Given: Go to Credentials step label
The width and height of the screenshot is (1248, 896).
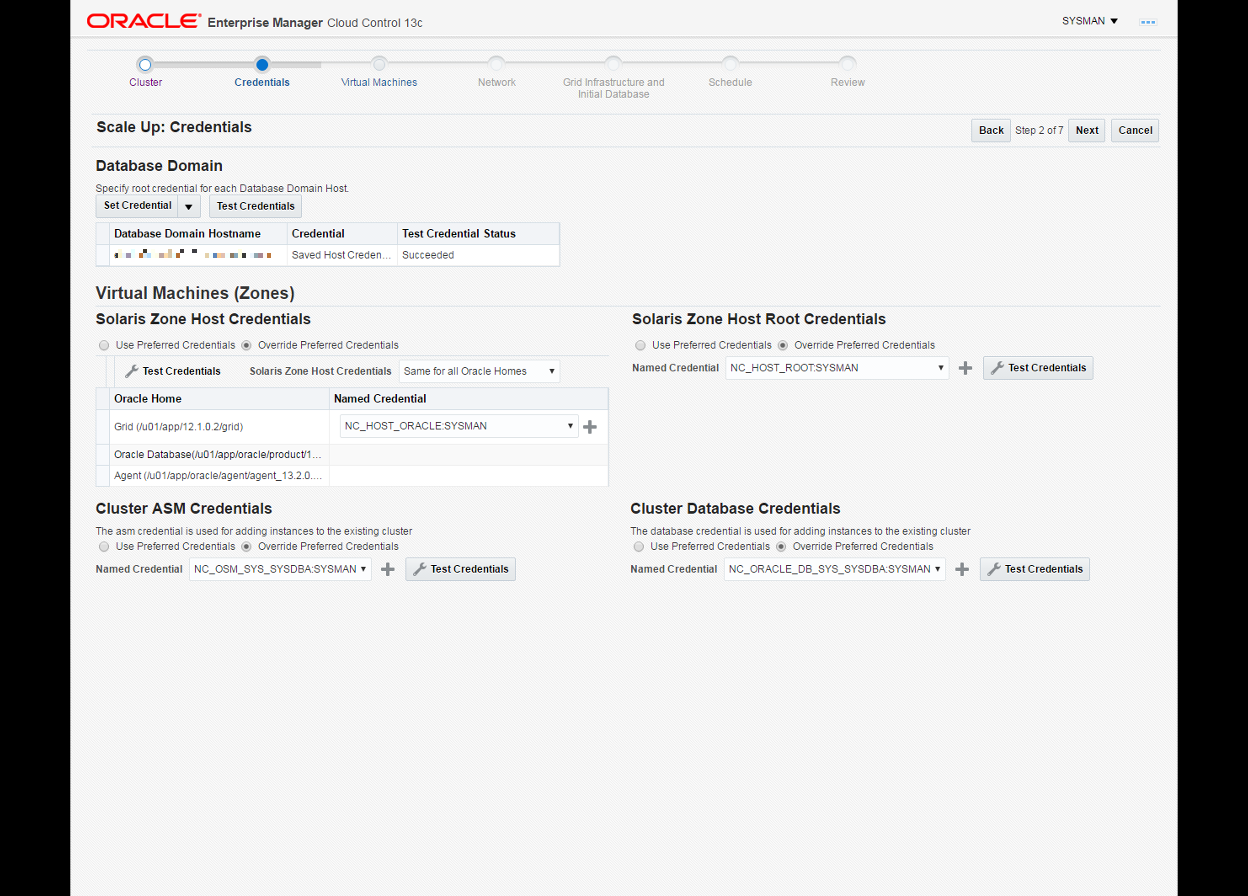Looking at the screenshot, I should tap(262, 82).
